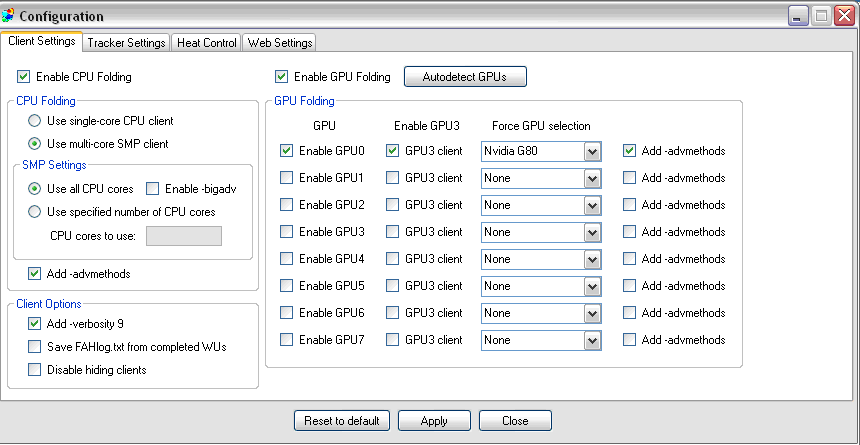Viewport: 860px width, 445px height.
Task: Click the Configuration window title icon
Action: click(x=8, y=15)
